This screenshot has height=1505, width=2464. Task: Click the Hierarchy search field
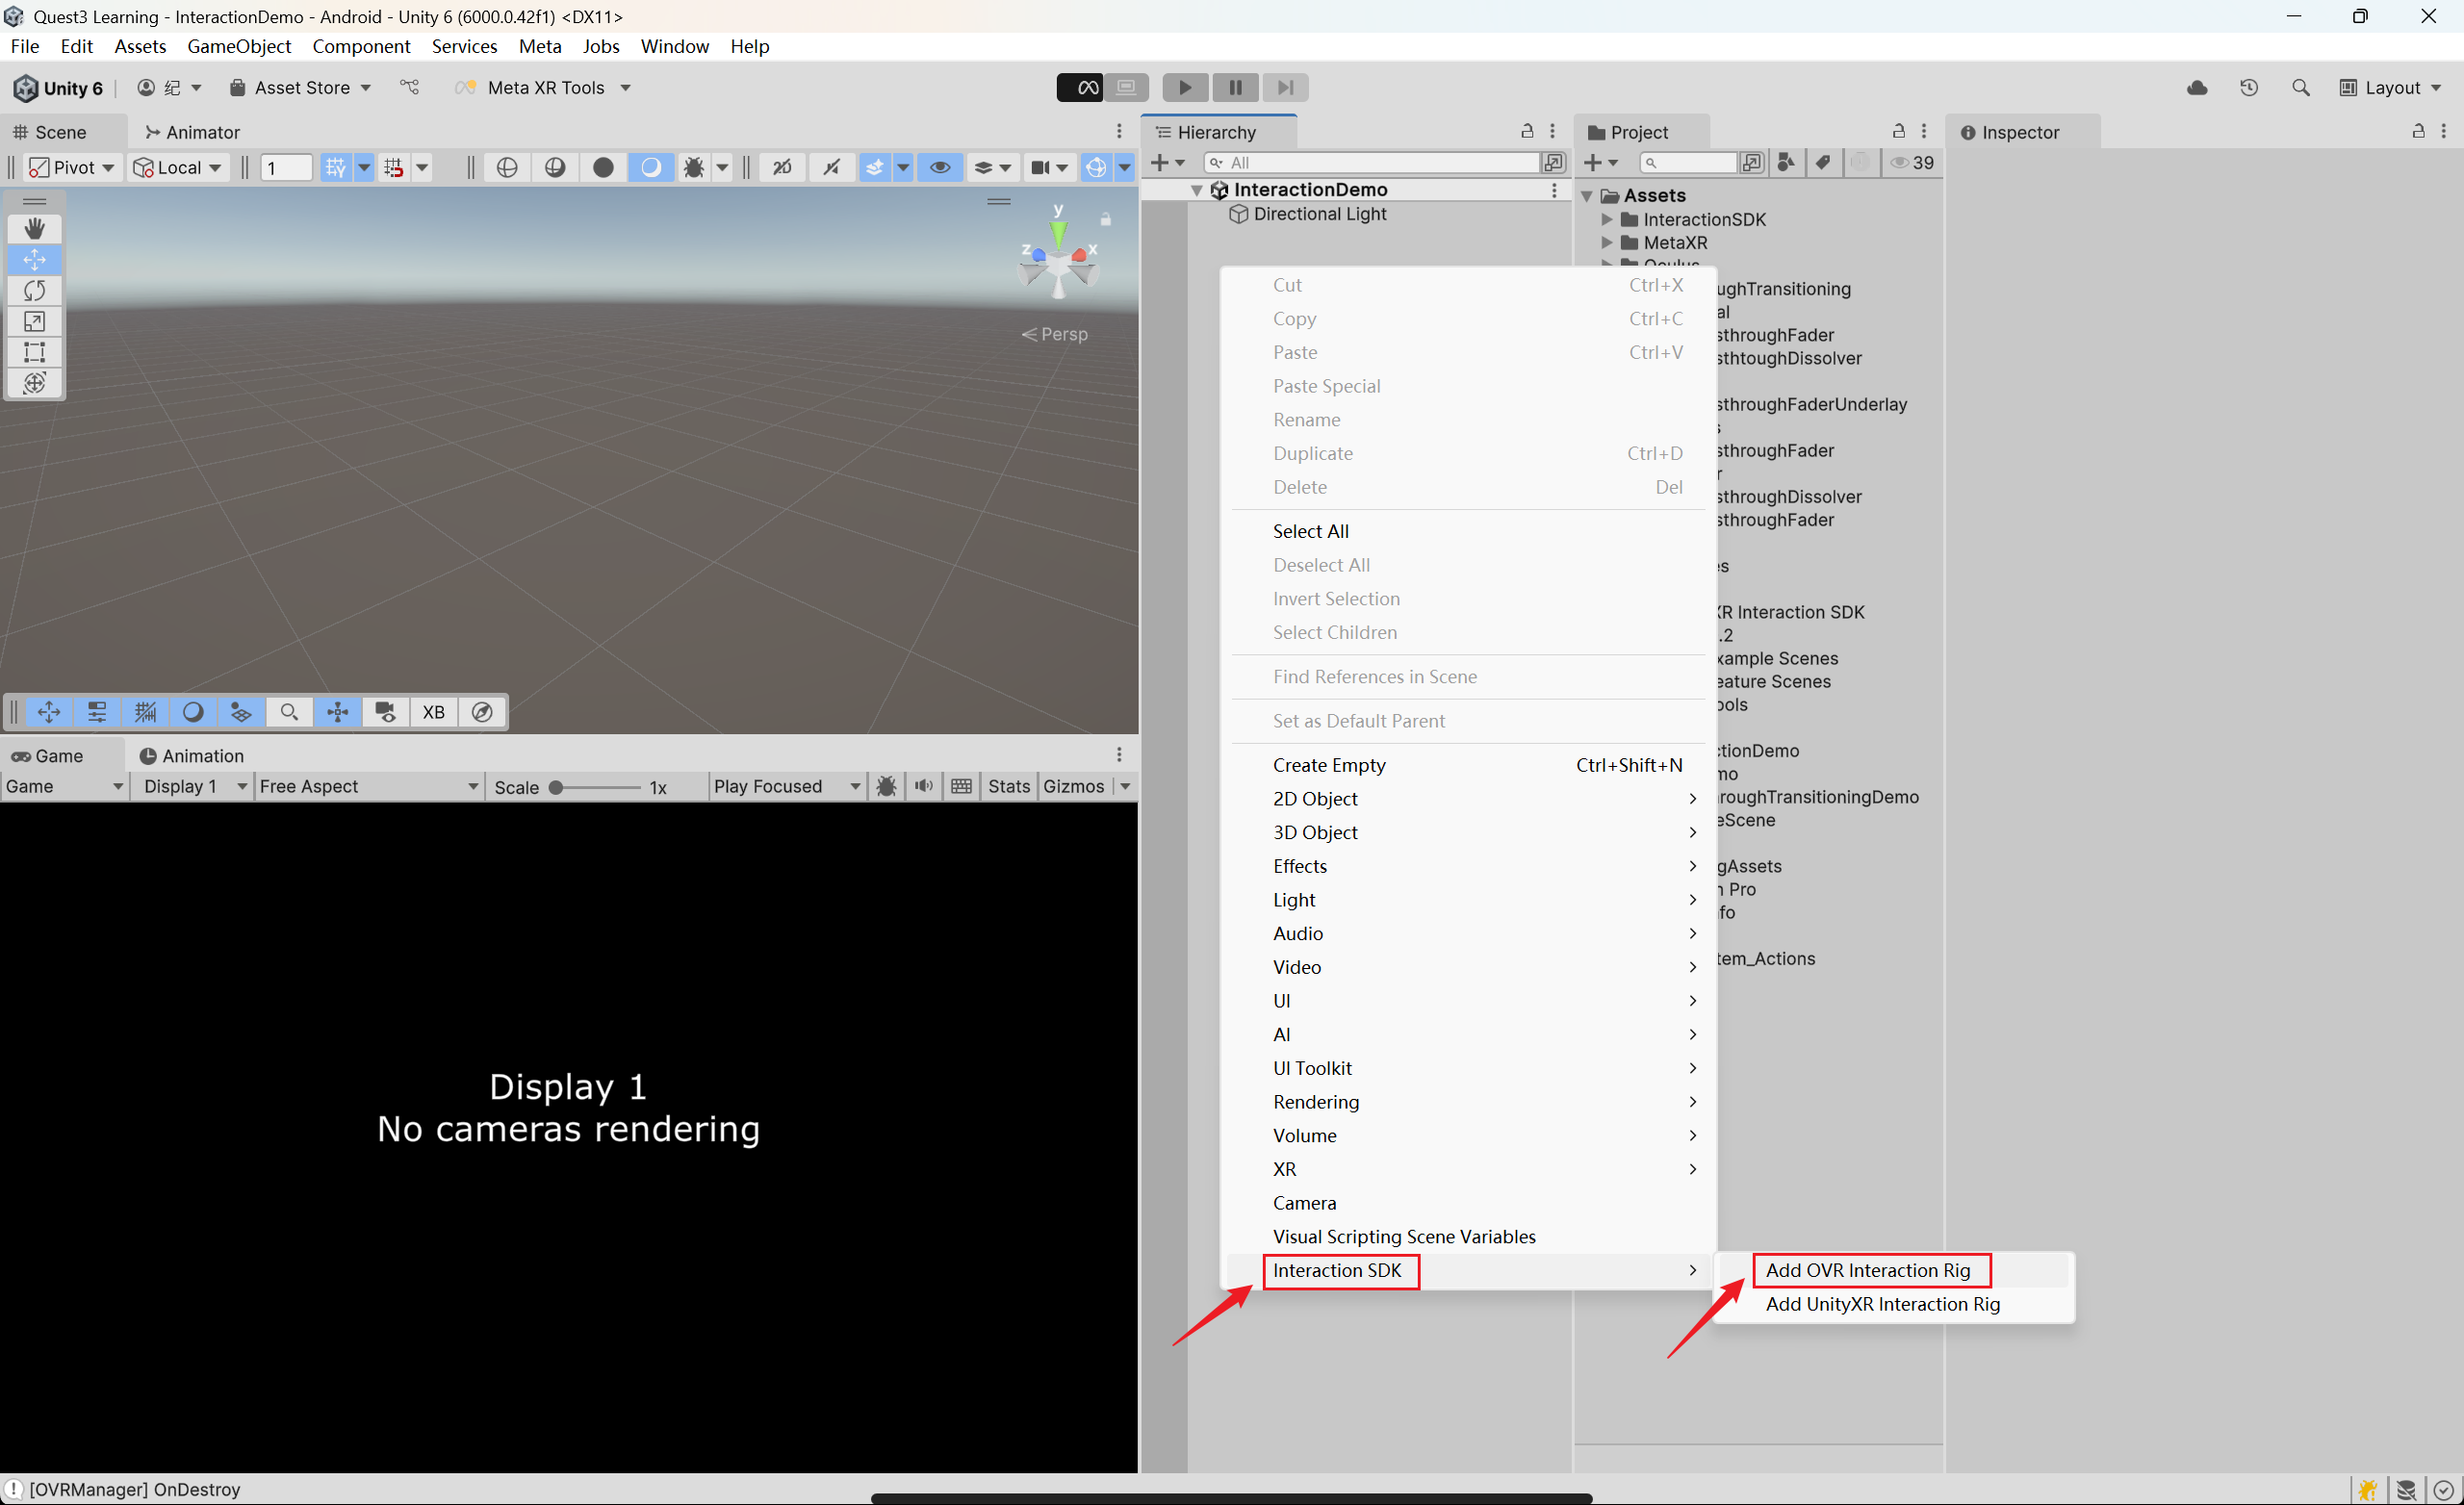(x=1372, y=162)
